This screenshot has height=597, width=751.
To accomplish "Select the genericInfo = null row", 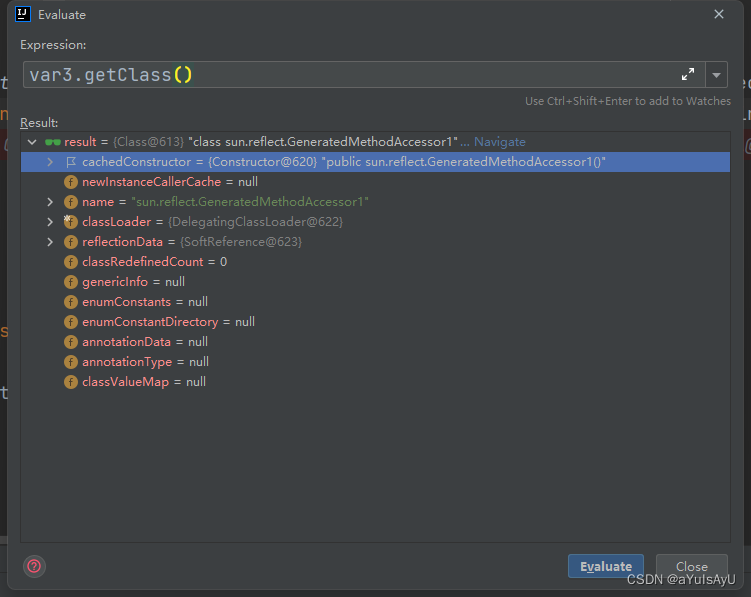I will pos(376,282).
